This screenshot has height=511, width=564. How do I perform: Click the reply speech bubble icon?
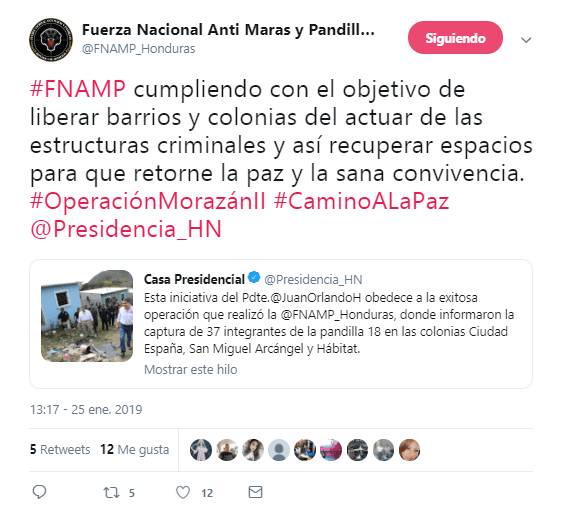[39, 492]
